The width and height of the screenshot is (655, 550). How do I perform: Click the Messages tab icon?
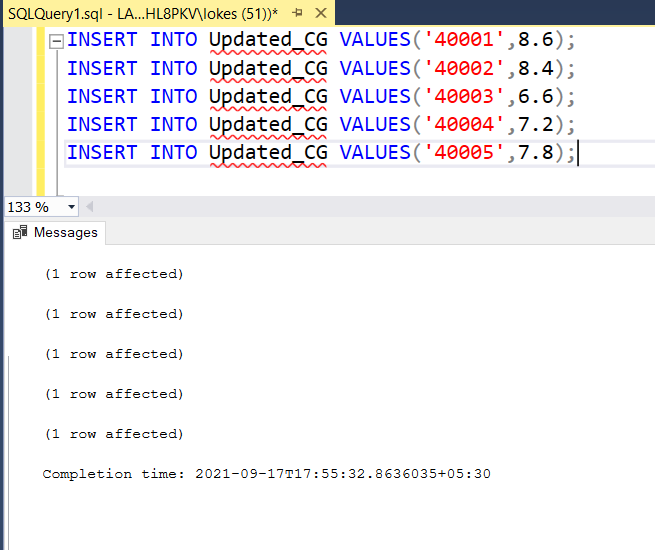click(20, 232)
